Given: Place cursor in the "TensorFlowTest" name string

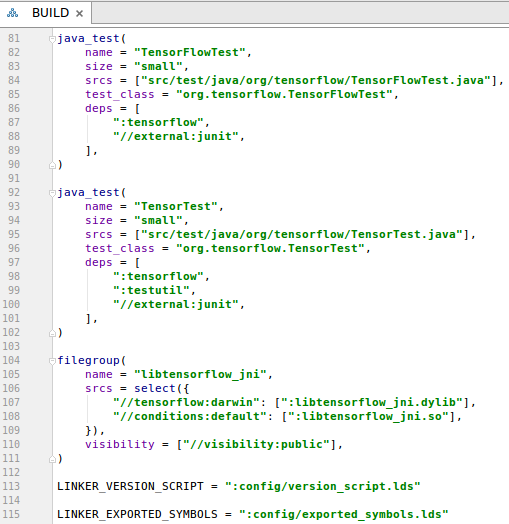Looking at the screenshot, I should (x=189, y=52).
